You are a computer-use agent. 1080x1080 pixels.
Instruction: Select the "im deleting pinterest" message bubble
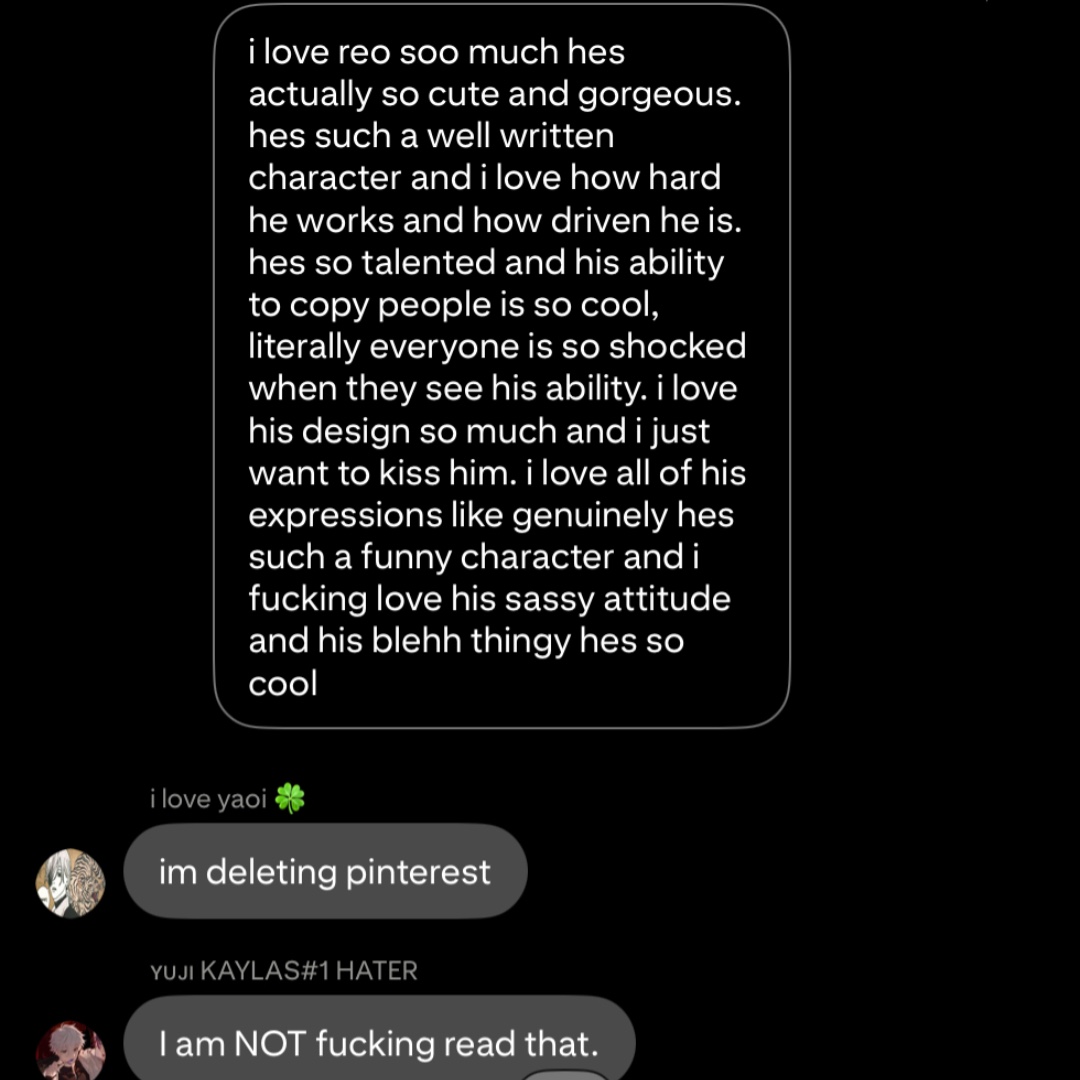325,872
